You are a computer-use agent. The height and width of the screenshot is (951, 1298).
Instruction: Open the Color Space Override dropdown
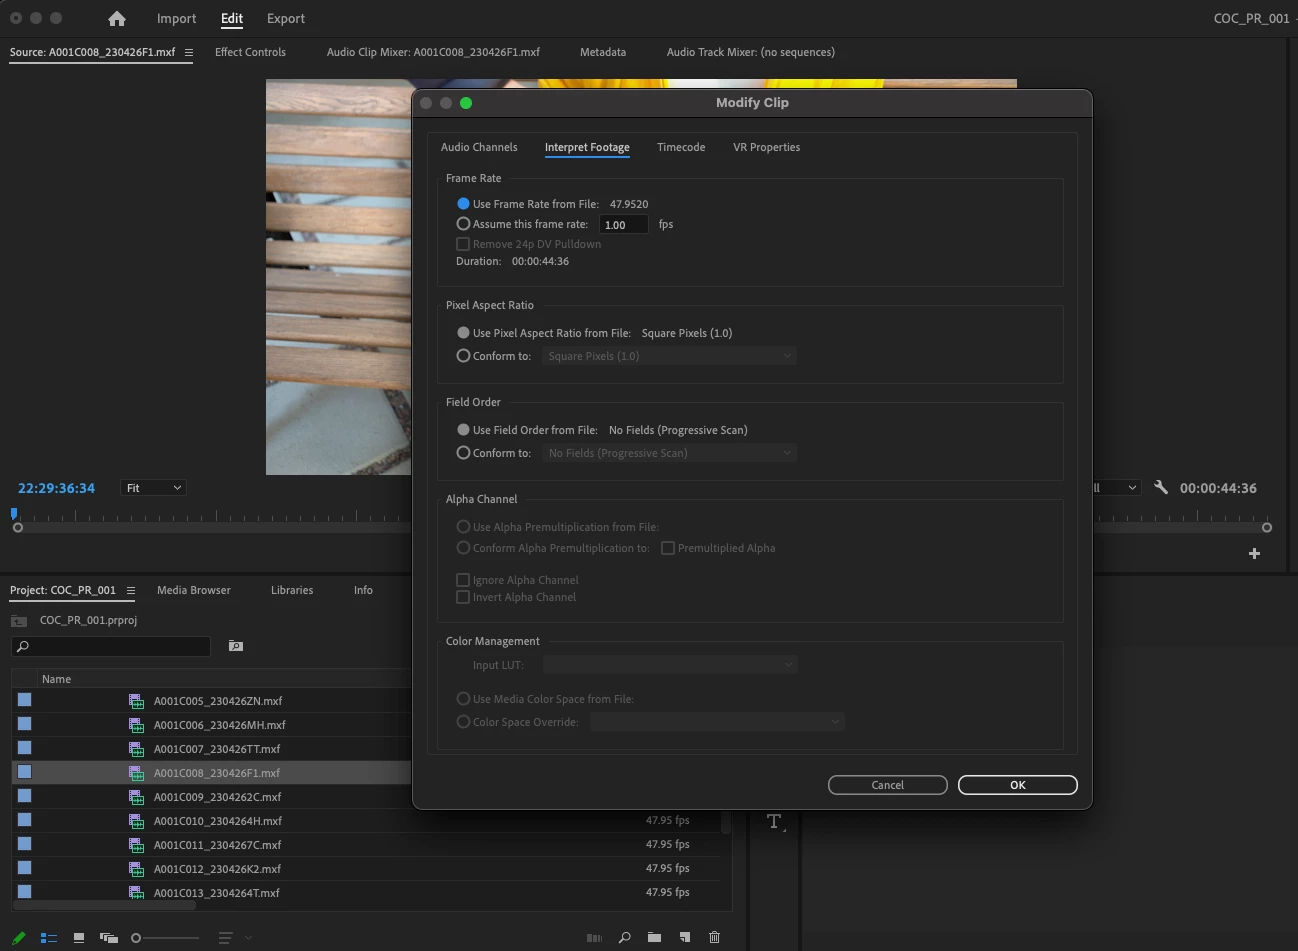pyautogui.click(x=717, y=722)
